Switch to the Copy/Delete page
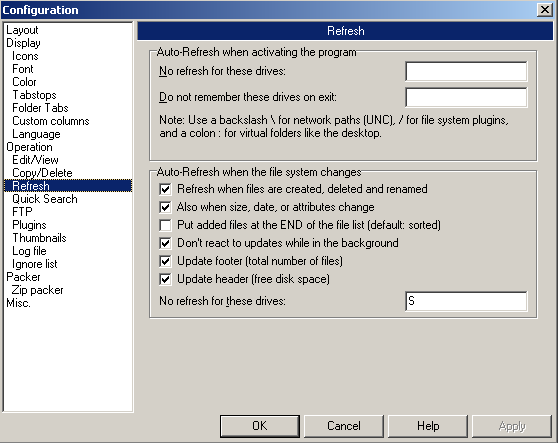Viewport: 558px width, 443px height. [42, 173]
